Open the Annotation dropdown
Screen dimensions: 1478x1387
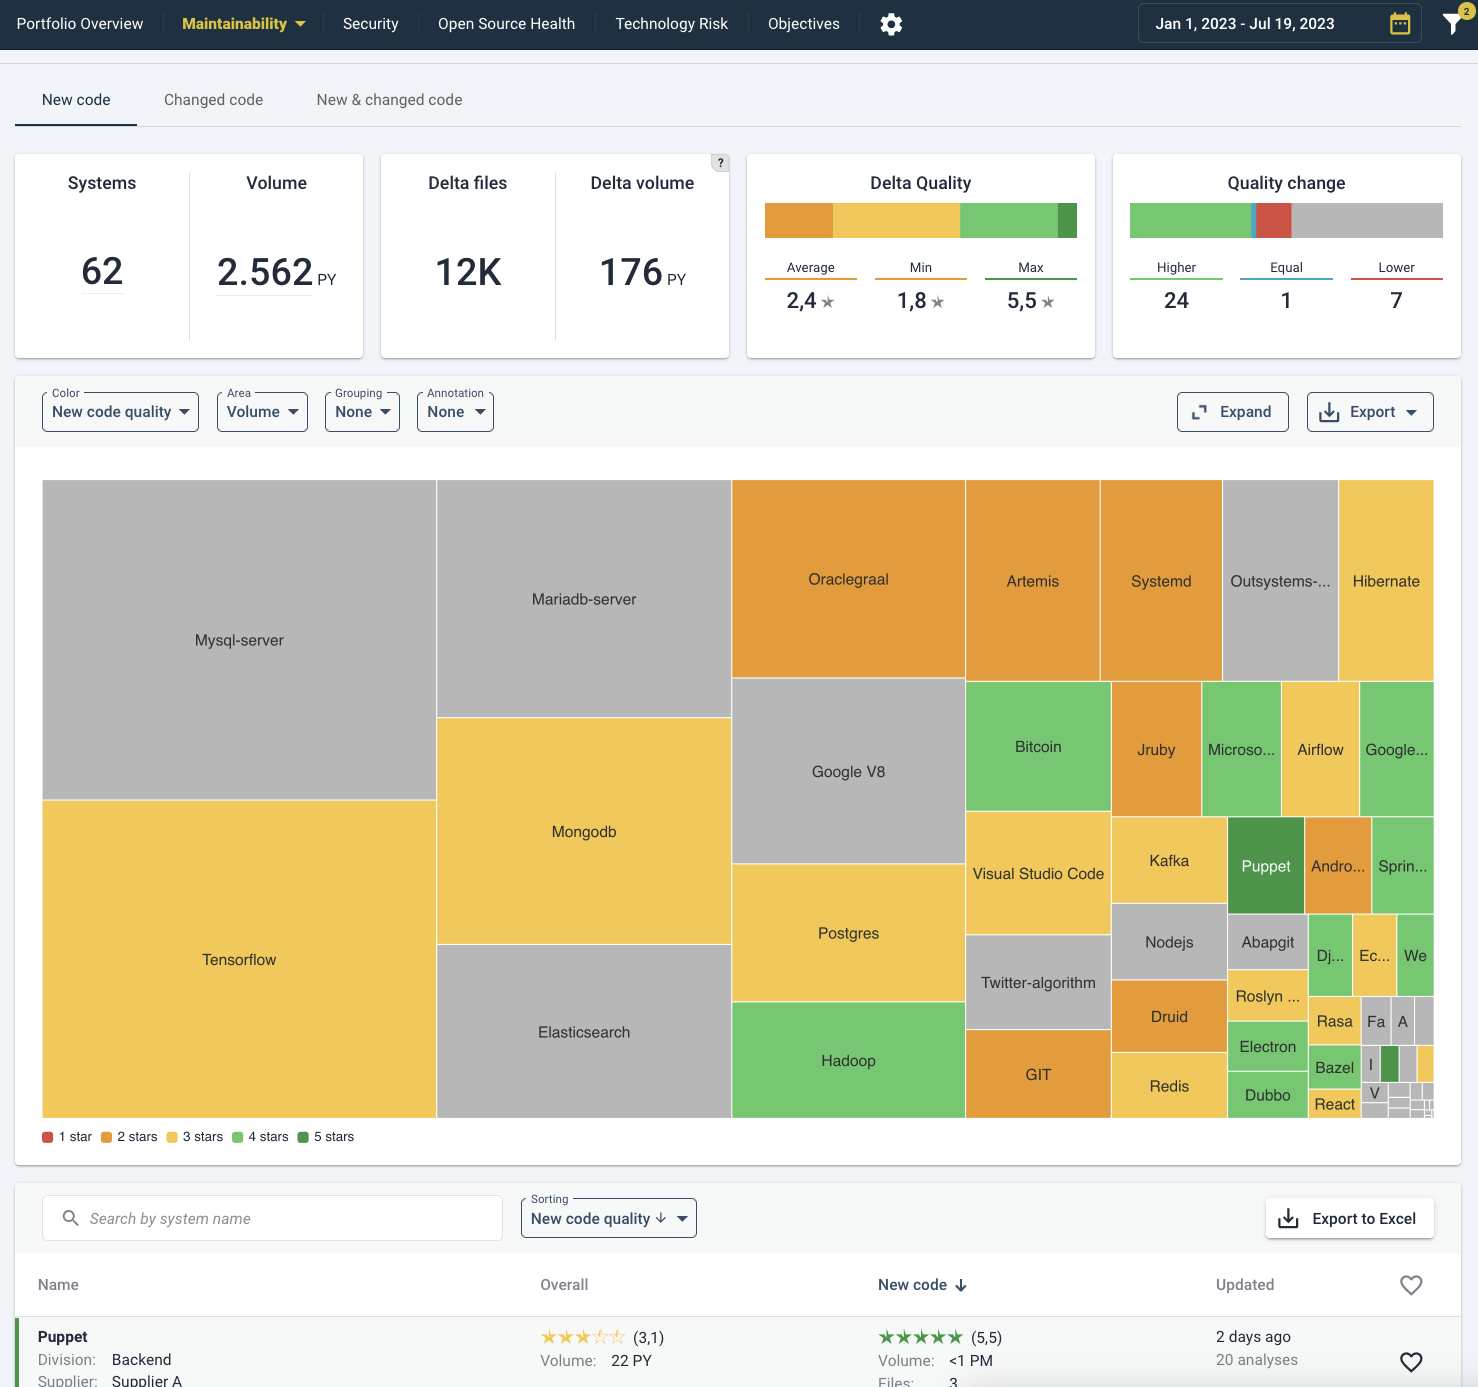point(455,412)
